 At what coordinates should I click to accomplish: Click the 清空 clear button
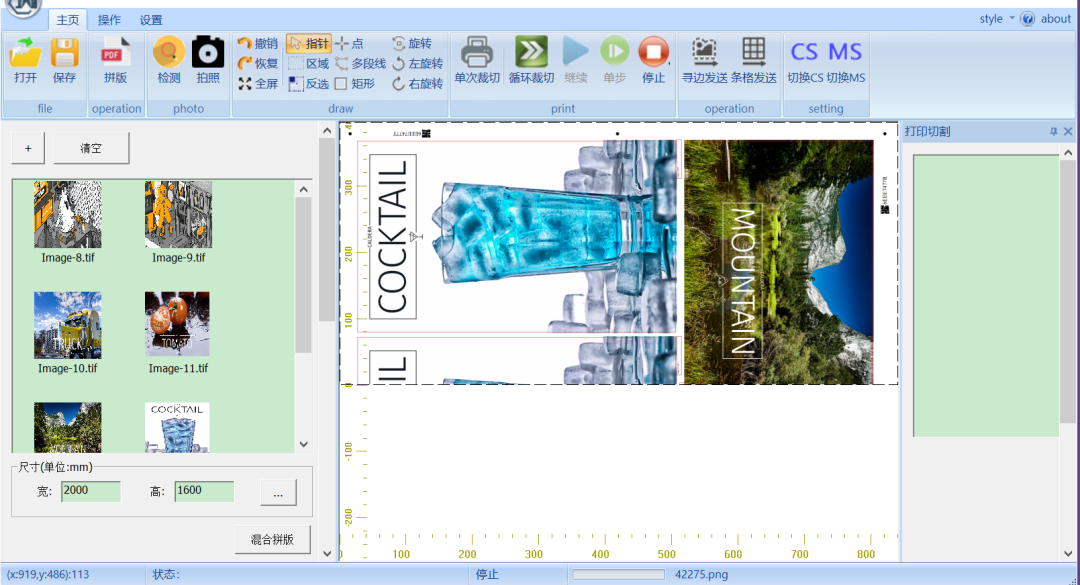(91, 148)
